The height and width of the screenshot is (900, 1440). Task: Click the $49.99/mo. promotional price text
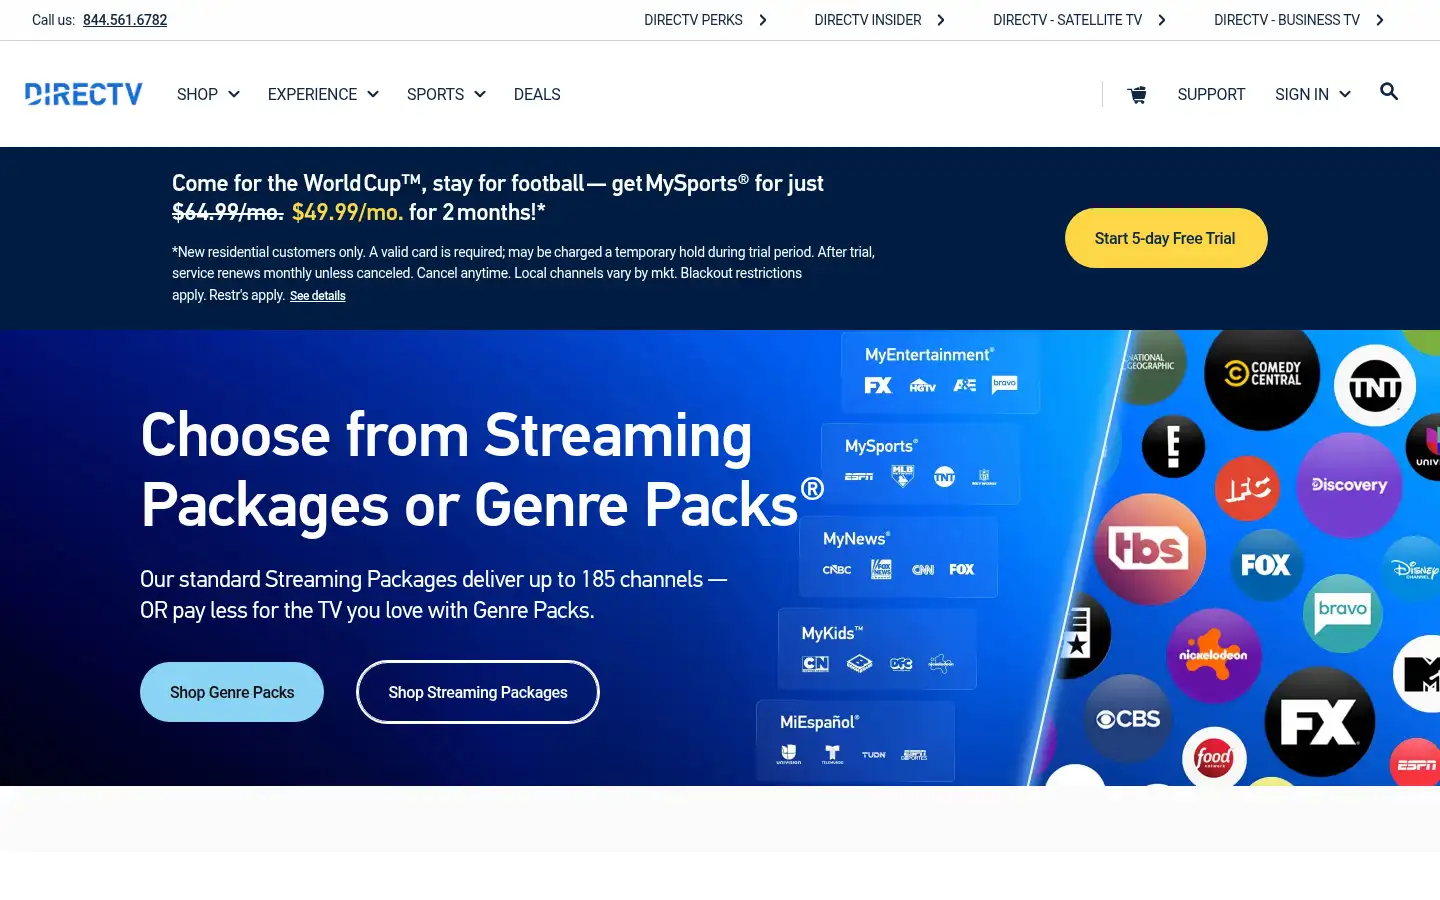(347, 212)
